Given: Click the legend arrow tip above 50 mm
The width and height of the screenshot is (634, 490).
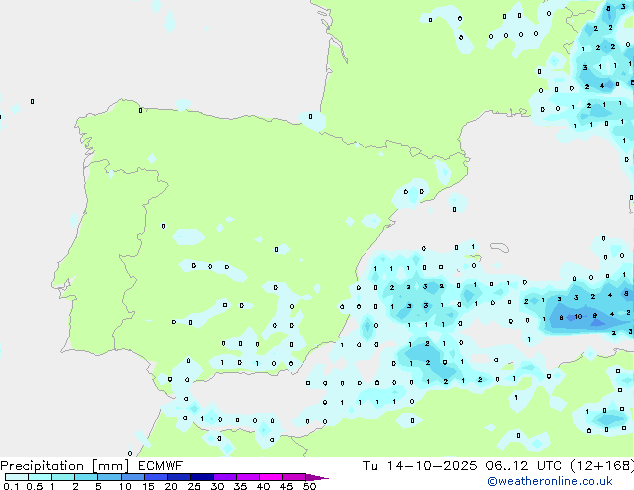Looking at the screenshot, I should (317, 477).
